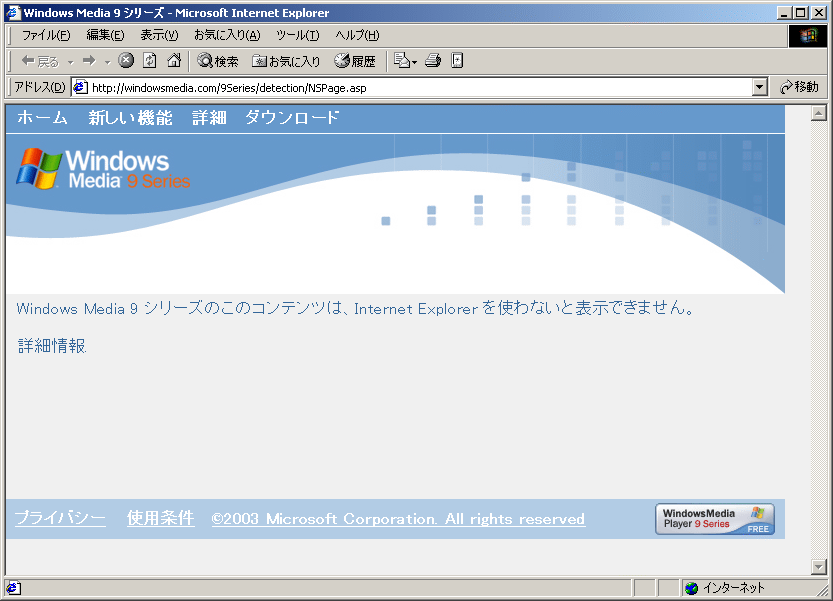Open the back history dropdown arrow
Image resolution: width=833 pixels, height=601 pixels.
pos(71,62)
